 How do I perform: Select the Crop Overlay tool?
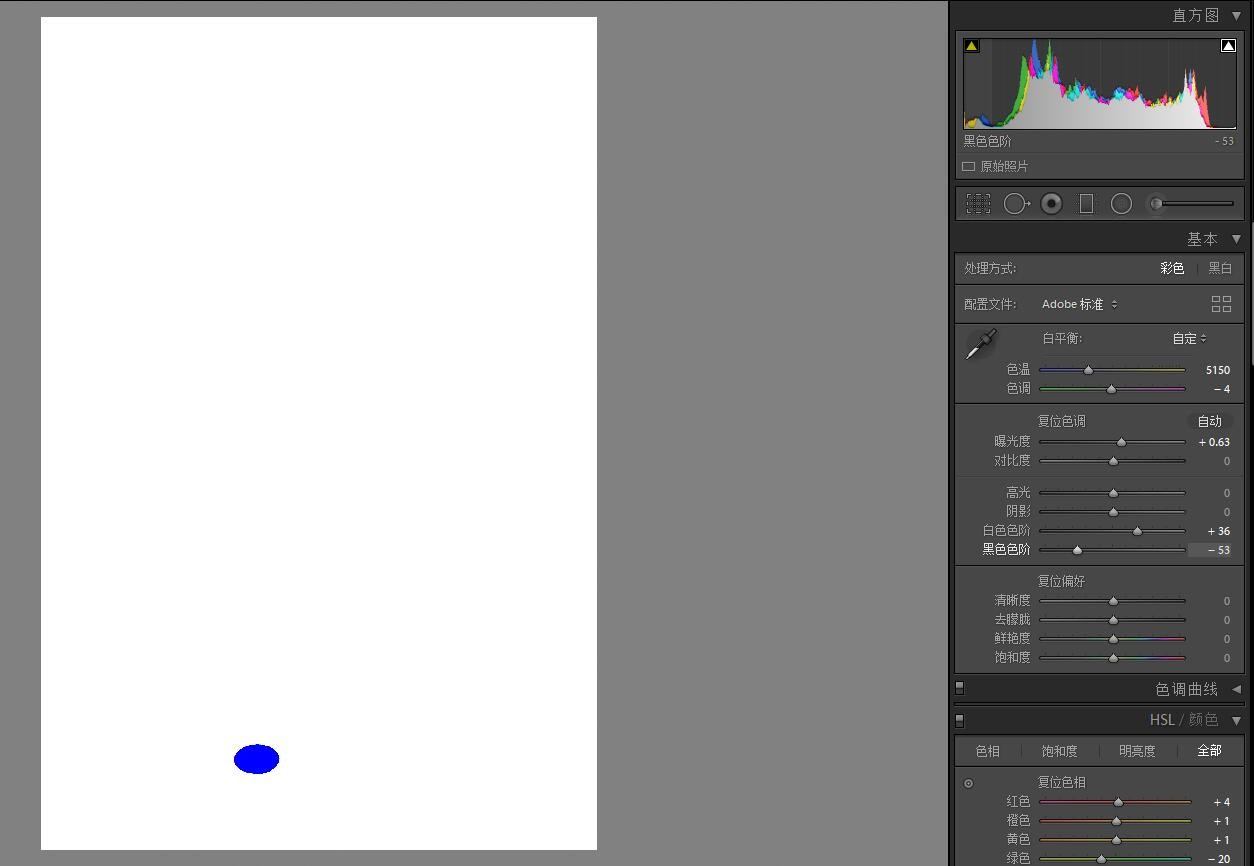978,204
